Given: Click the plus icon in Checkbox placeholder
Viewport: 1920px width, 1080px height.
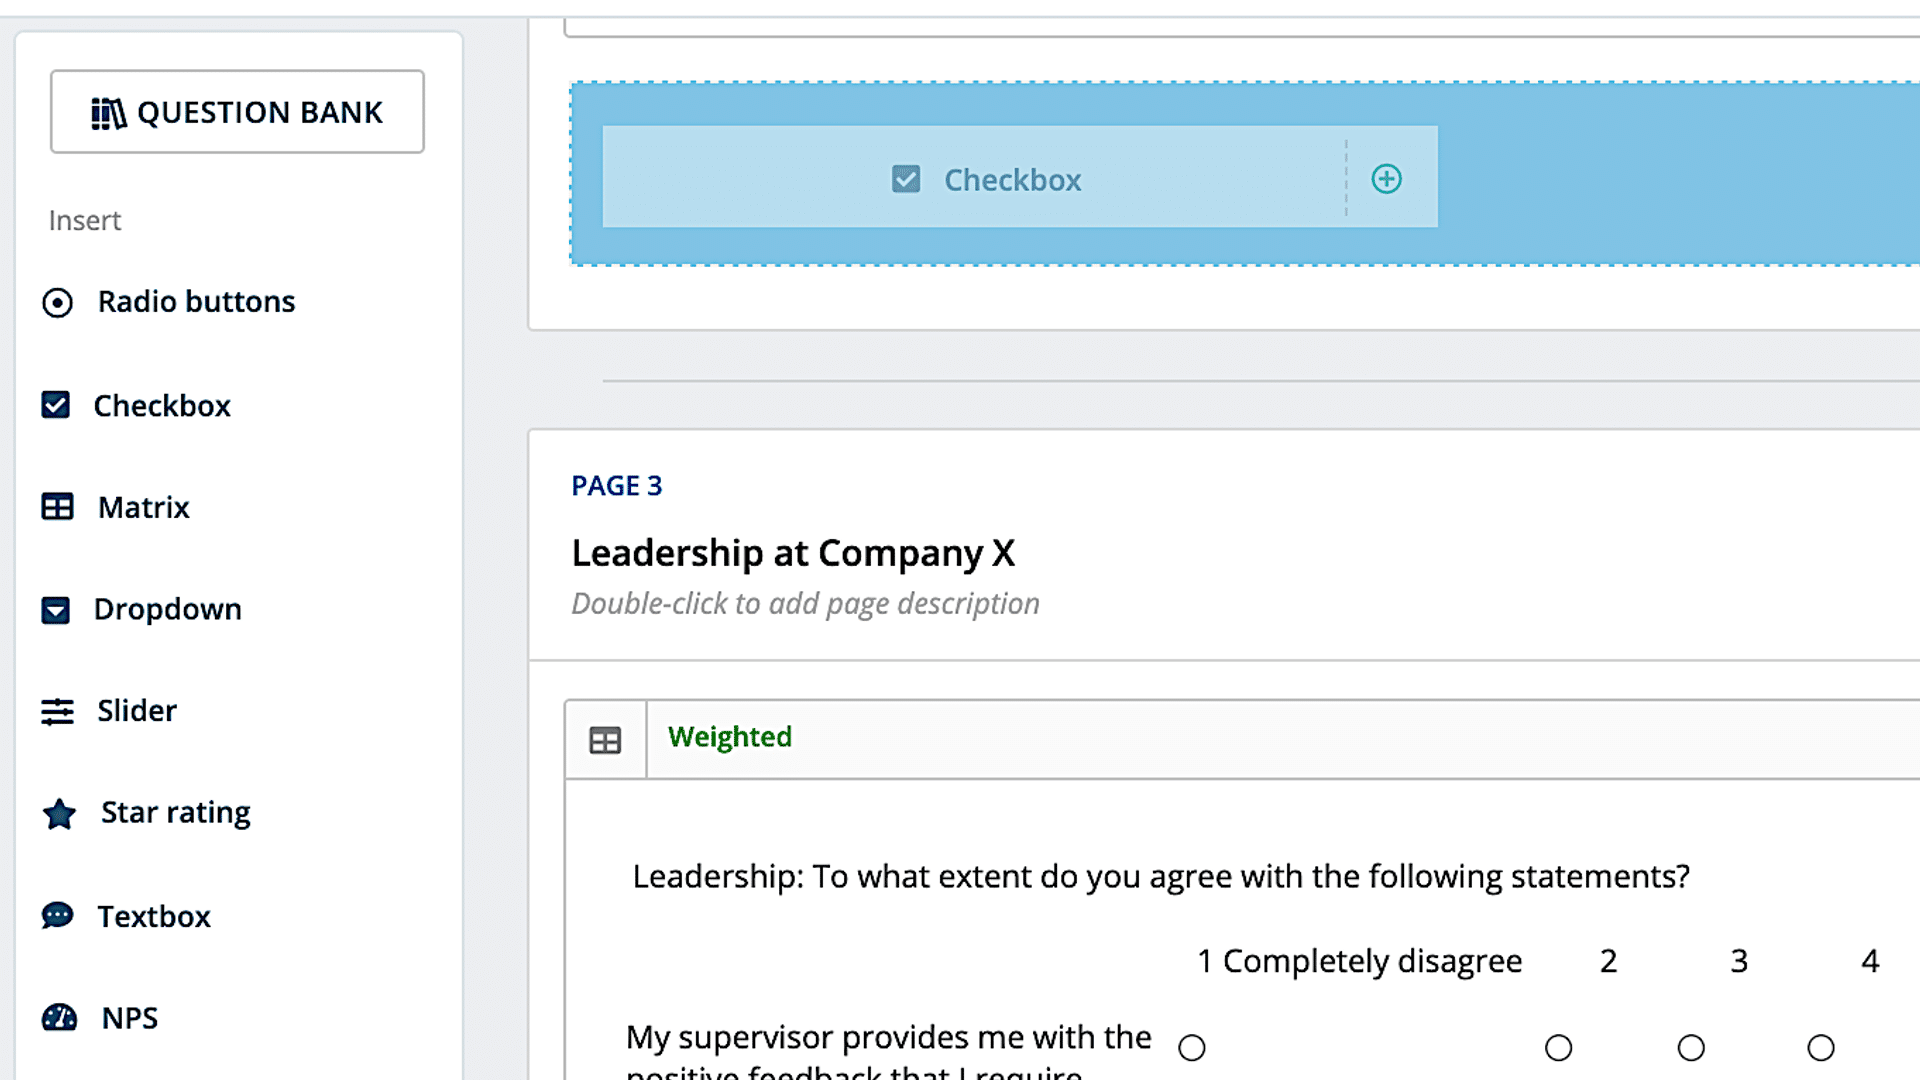Looking at the screenshot, I should [1386, 179].
